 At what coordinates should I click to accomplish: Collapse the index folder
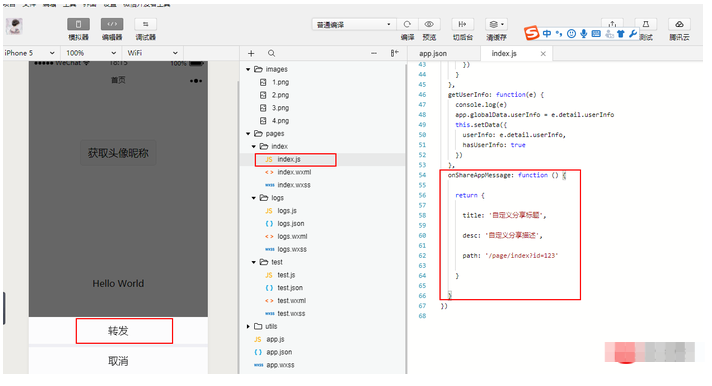tap(253, 147)
